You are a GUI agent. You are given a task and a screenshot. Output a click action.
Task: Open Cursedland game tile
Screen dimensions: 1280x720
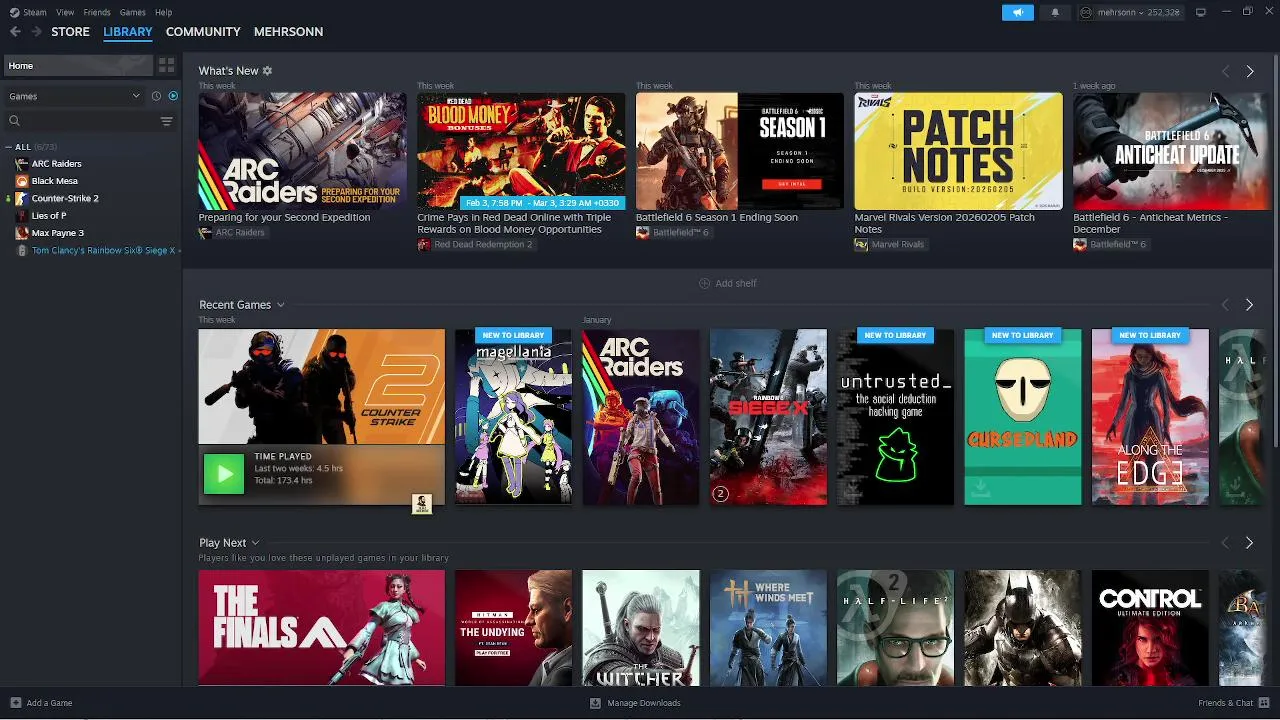coord(1022,417)
